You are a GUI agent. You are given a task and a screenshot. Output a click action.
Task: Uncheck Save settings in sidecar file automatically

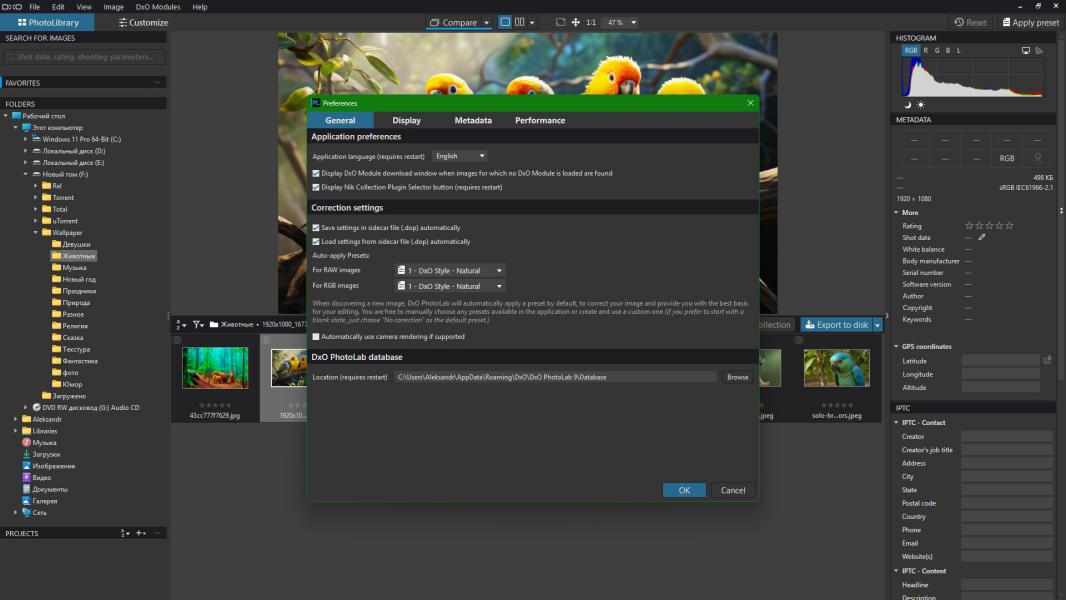[316, 228]
